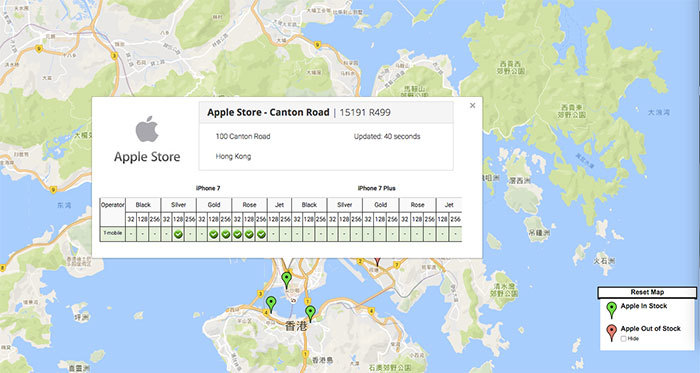
Task: Click the iPhone 7 Gold 256 in-stock checkmark
Action: (x=225, y=234)
